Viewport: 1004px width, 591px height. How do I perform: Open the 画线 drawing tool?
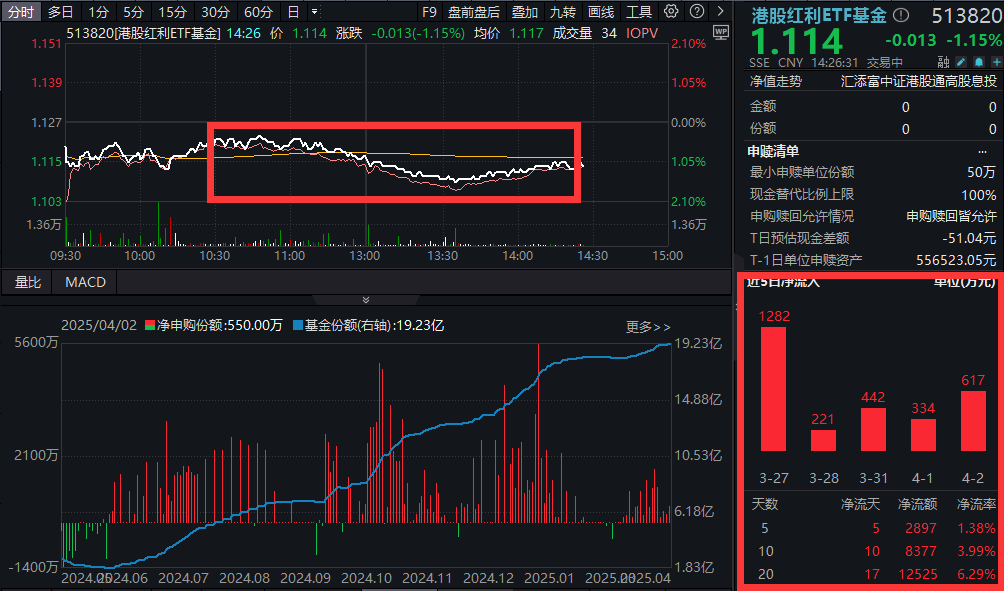click(600, 12)
